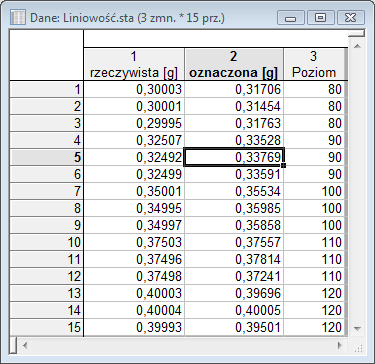
Task: Click the horizontal scrollbar left arrow
Action: tap(24, 345)
